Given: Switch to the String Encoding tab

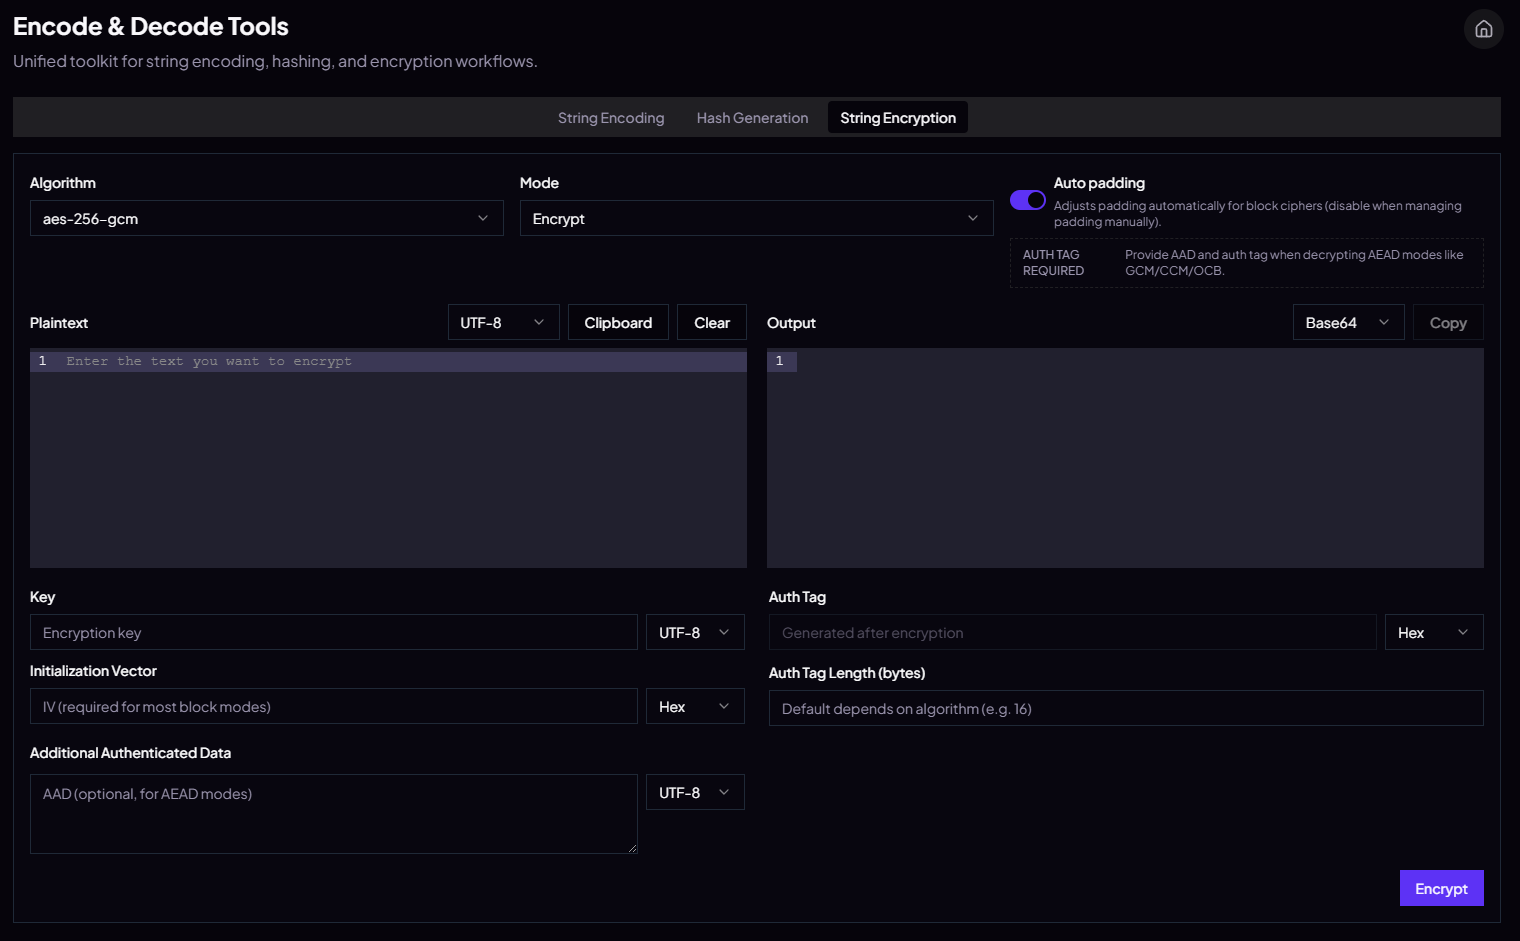Looking at the screenshot, I should [x=611, y=117].
